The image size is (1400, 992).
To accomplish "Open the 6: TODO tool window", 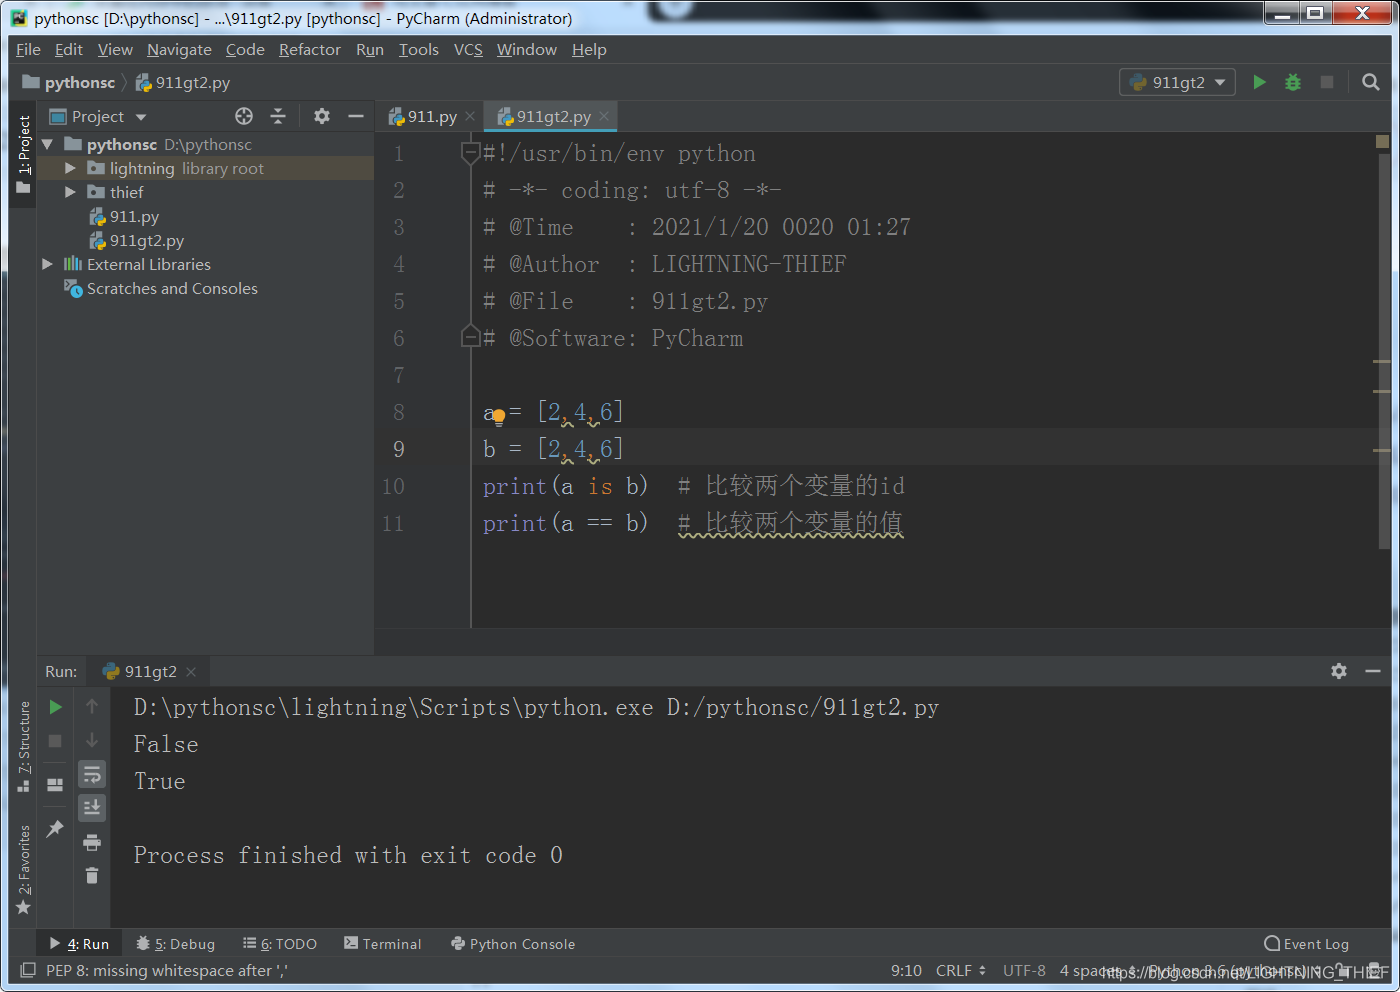I will click(x=279, y=943).
